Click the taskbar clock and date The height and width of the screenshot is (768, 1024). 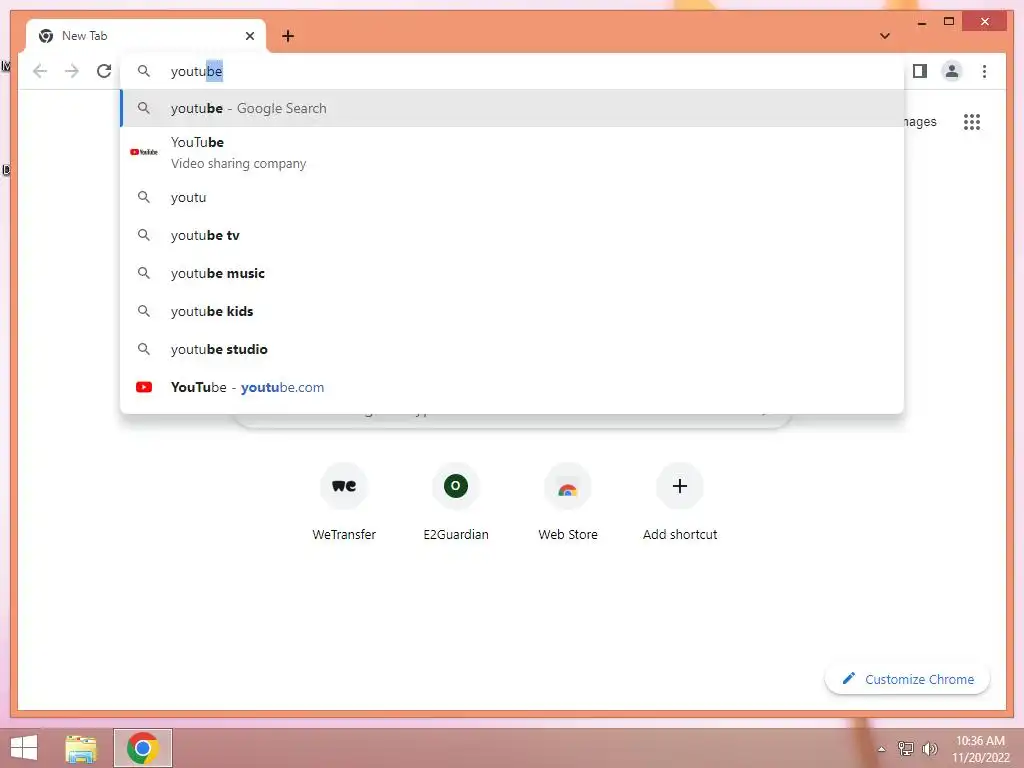980,749
